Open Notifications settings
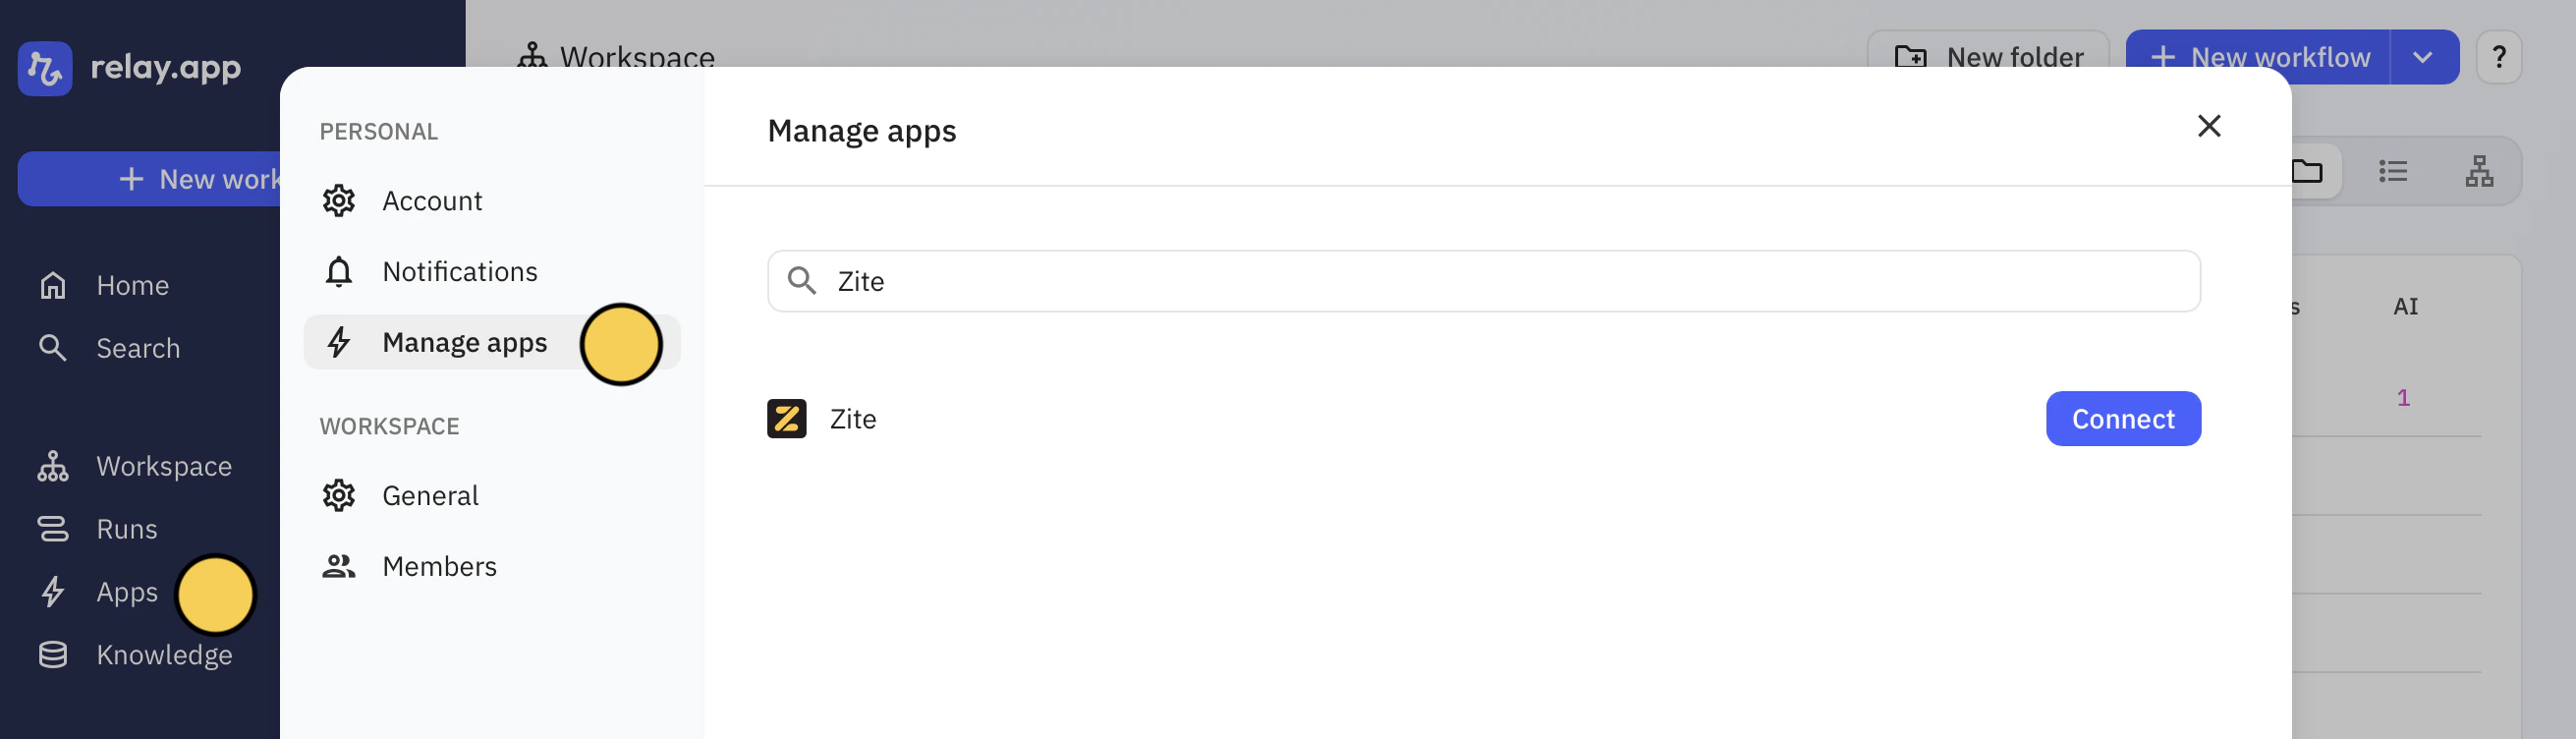The width and height of the screenshot is (2576, 739). click(459, 270)
